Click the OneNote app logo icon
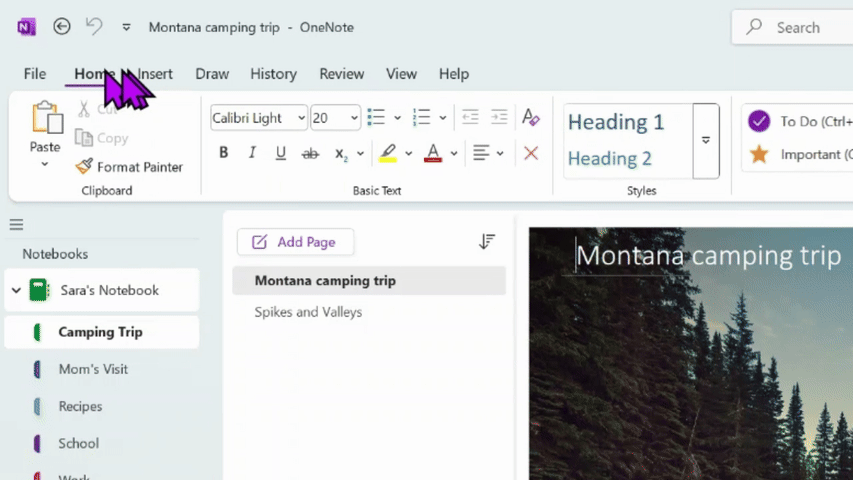The image size is (853, 480). pos(26,27)
